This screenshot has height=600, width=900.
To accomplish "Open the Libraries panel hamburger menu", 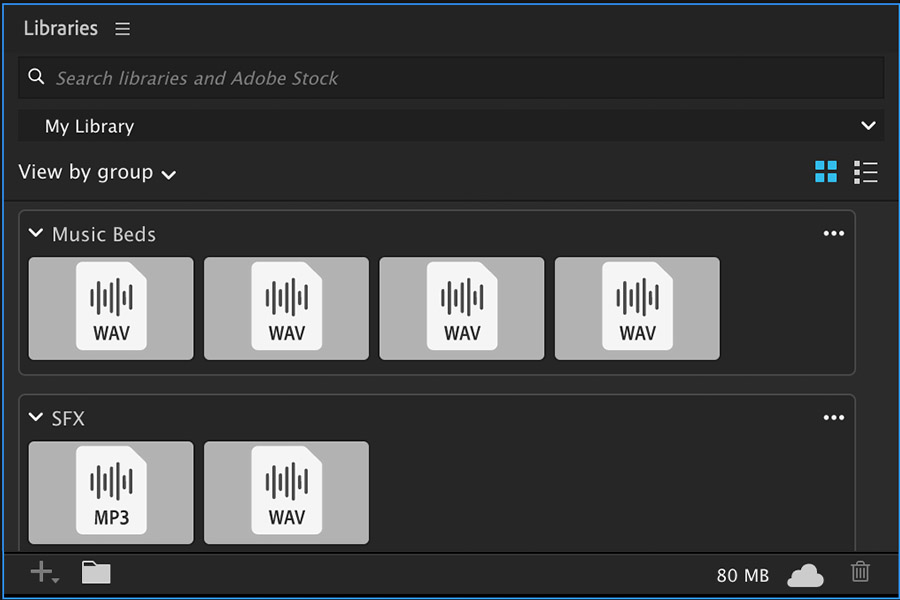I will (x=122, y=29).
